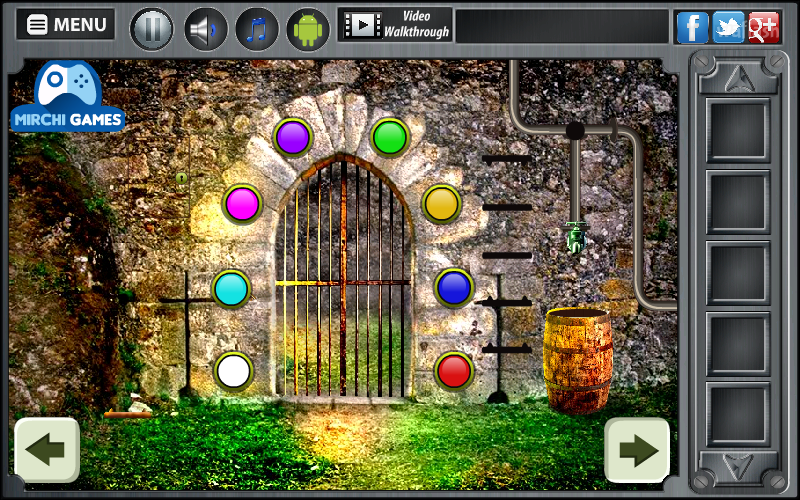Screen dimensions: 800x500
Task: Click the black pipe junction knob
Action: [x=575, y=131]
